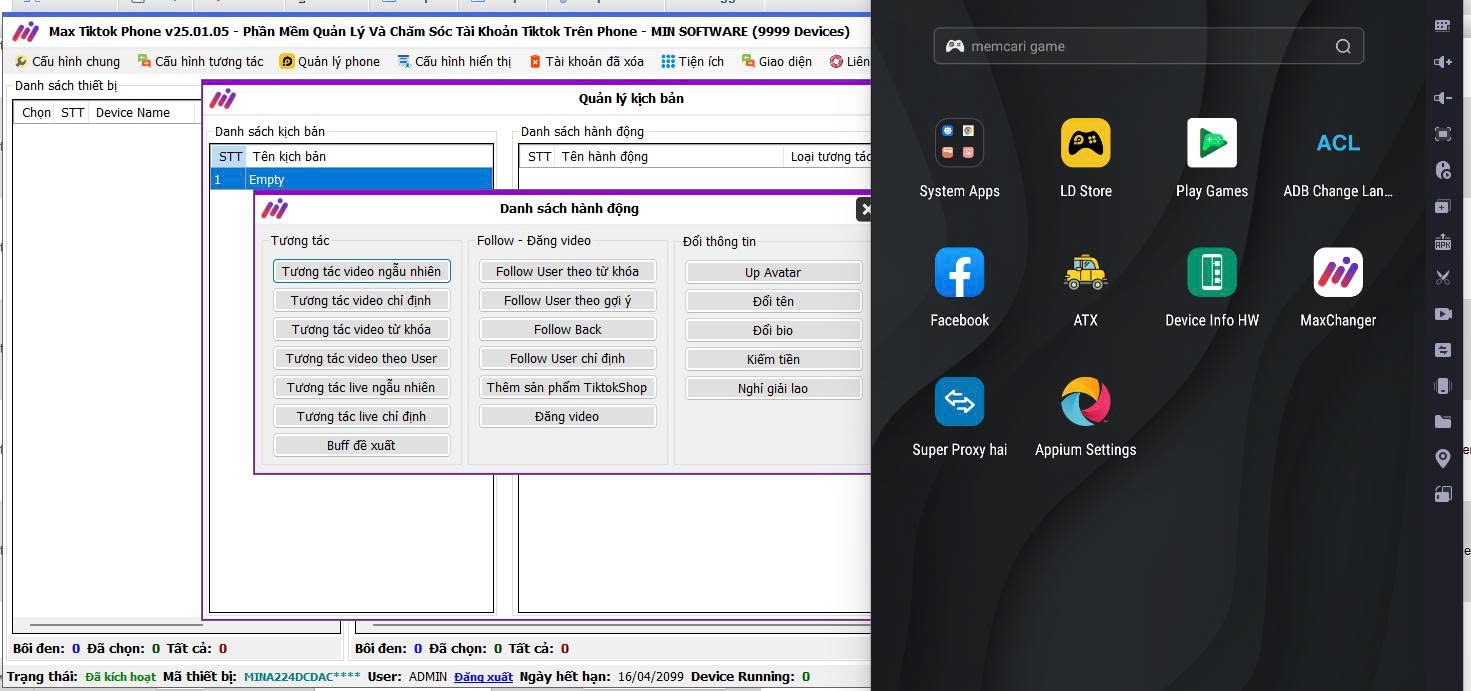Open mouse operation recorder in emulator sidebar
The height and width of the screenshot is (691, 1471).
(x=1443, y=170)
